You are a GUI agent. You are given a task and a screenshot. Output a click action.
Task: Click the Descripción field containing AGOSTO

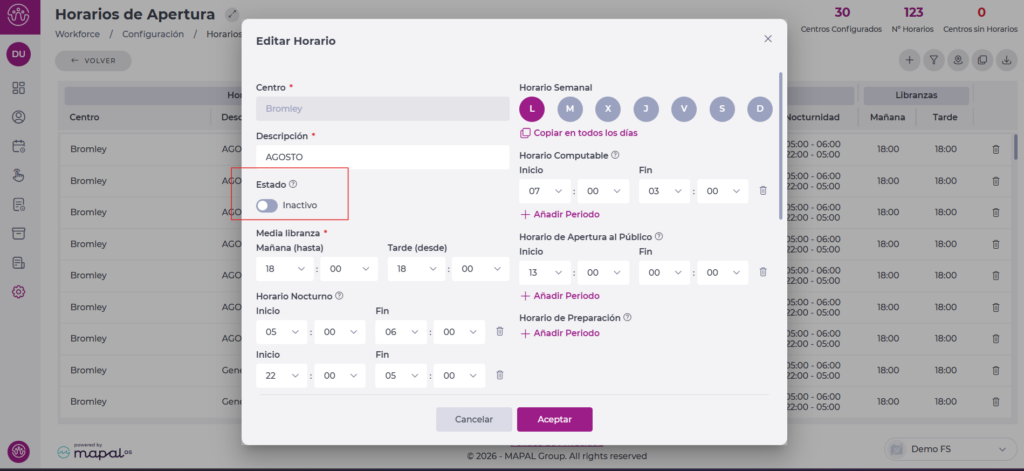pyautogui.click(x=382, y=157)
